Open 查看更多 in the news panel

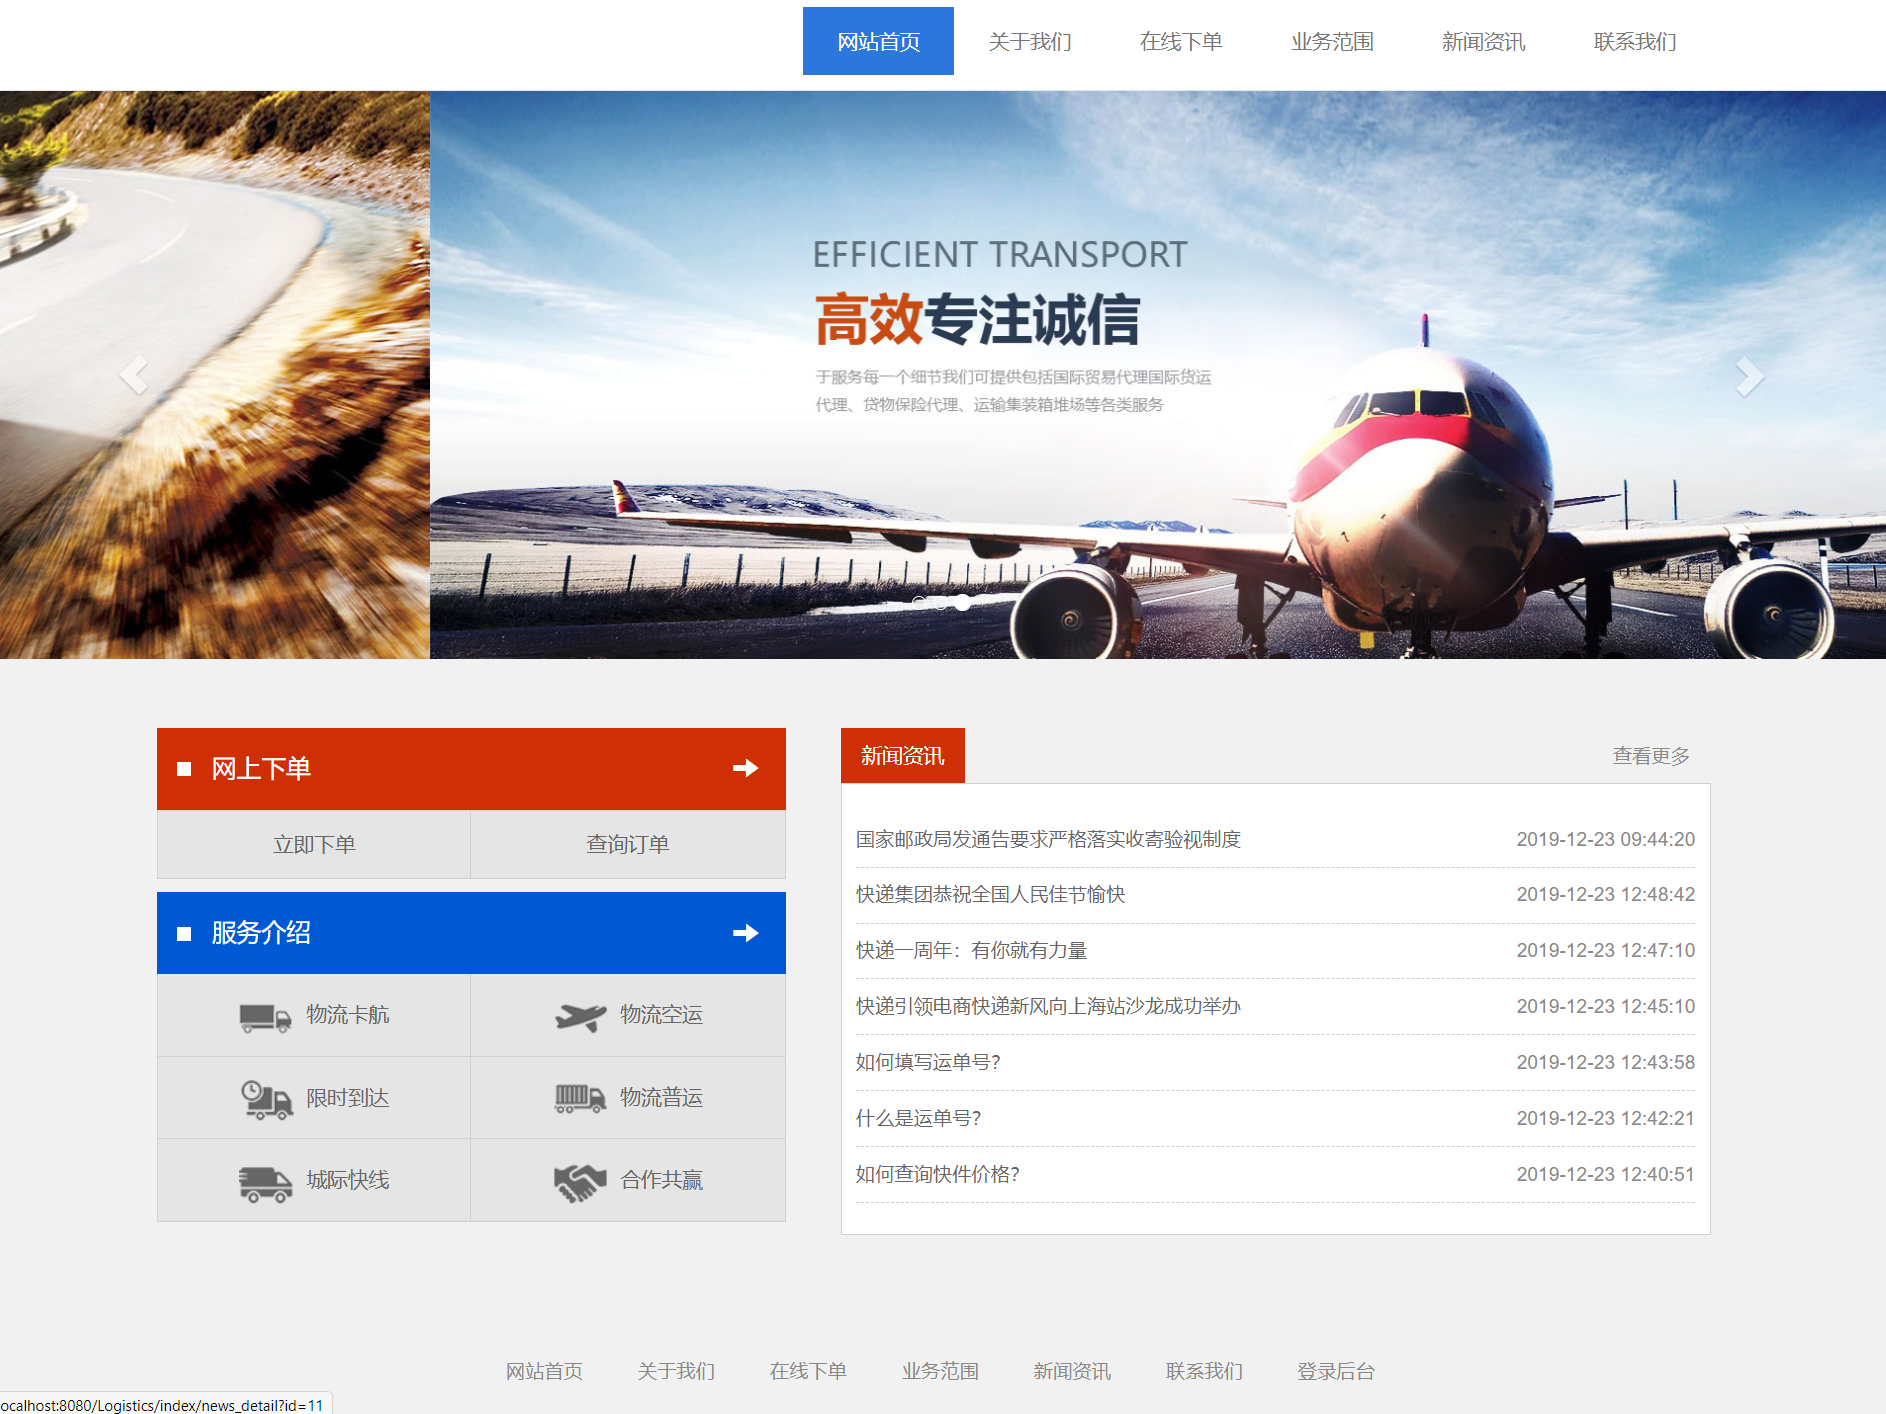(1650, 756)
